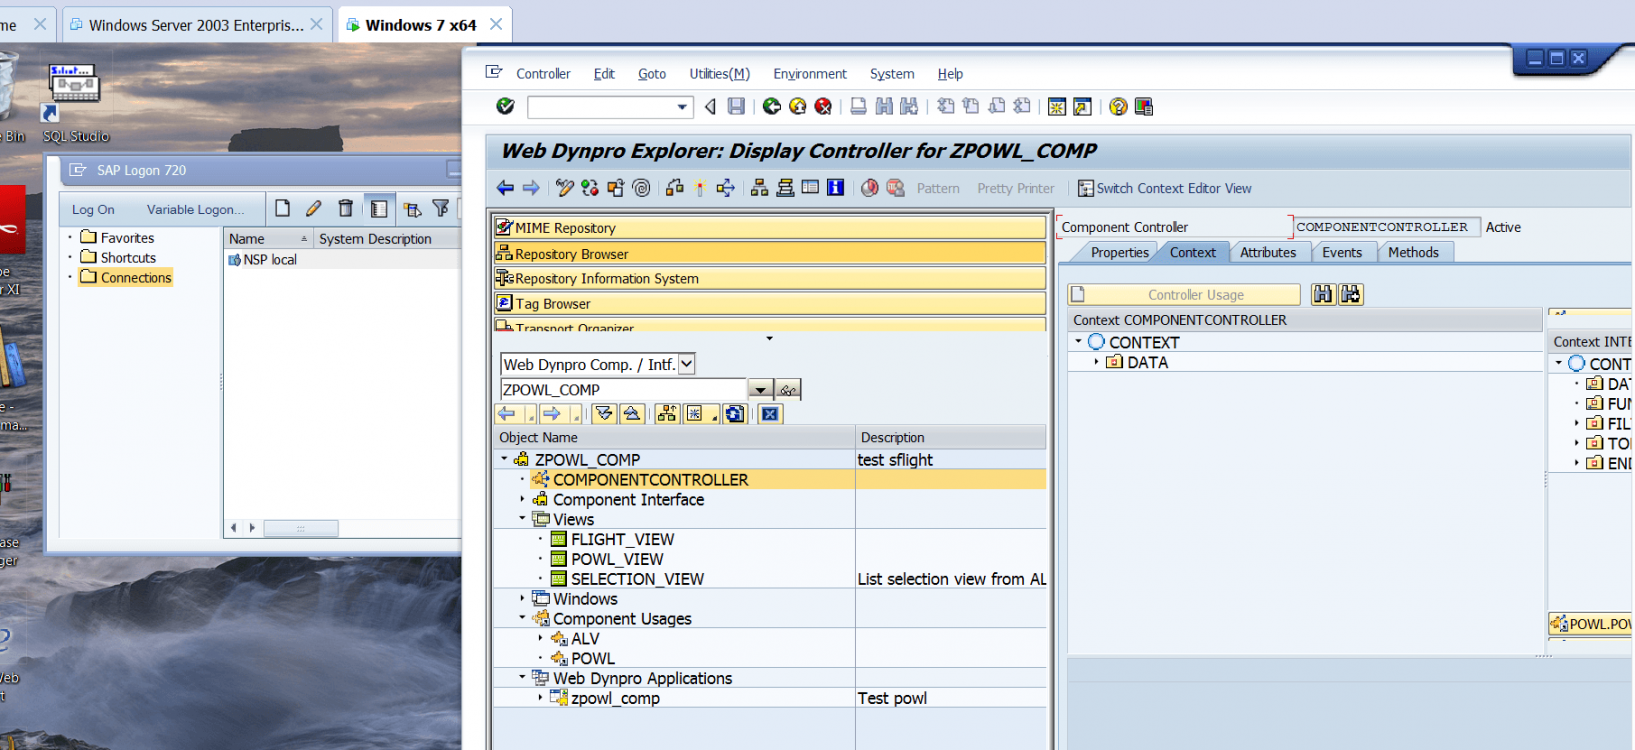
Task: Click the green Back arrow icon
Action: (x=771, y=106)
